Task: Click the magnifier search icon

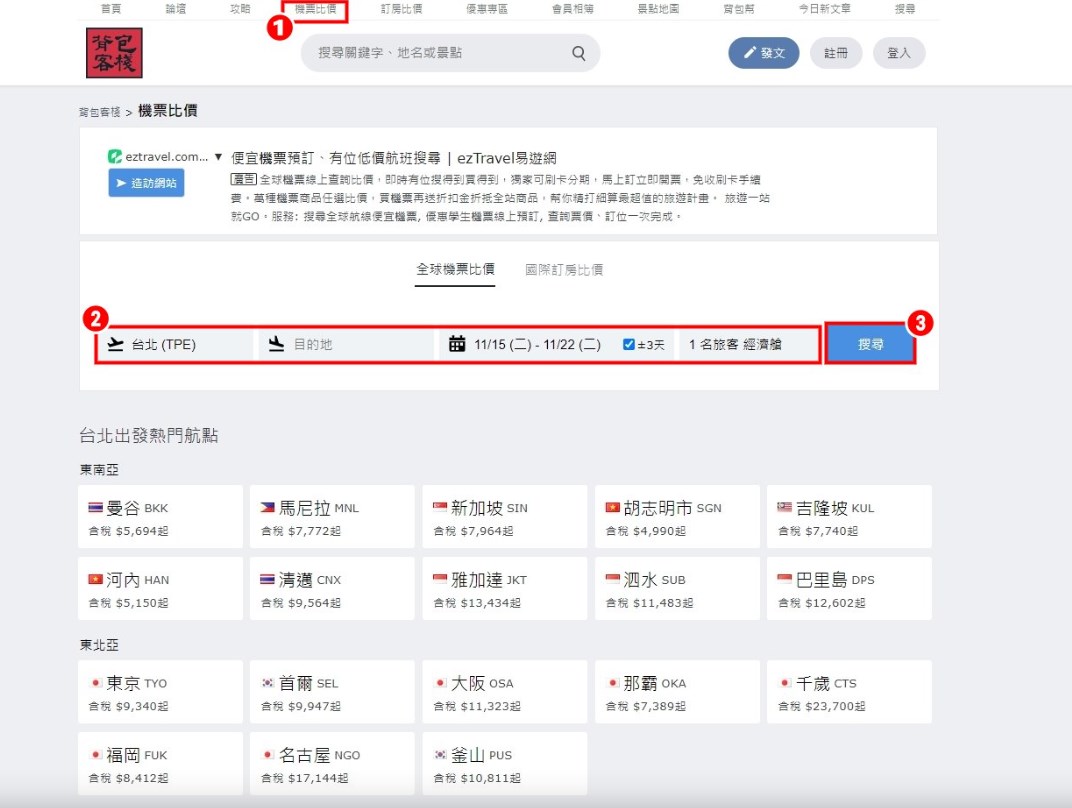Action: tap(579, 54)
